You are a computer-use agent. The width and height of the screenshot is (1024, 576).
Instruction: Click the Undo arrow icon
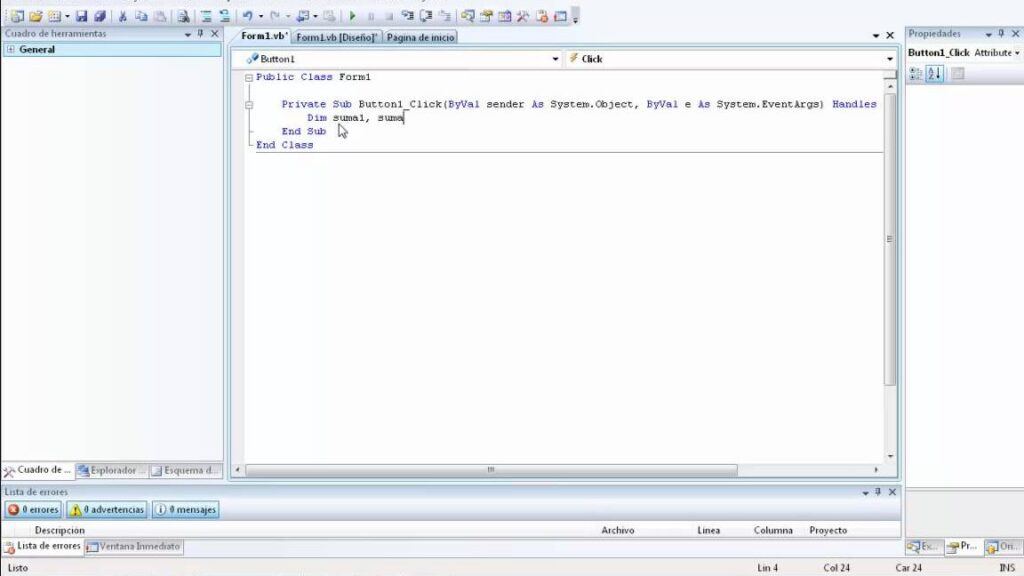click(x=248, y=16)
